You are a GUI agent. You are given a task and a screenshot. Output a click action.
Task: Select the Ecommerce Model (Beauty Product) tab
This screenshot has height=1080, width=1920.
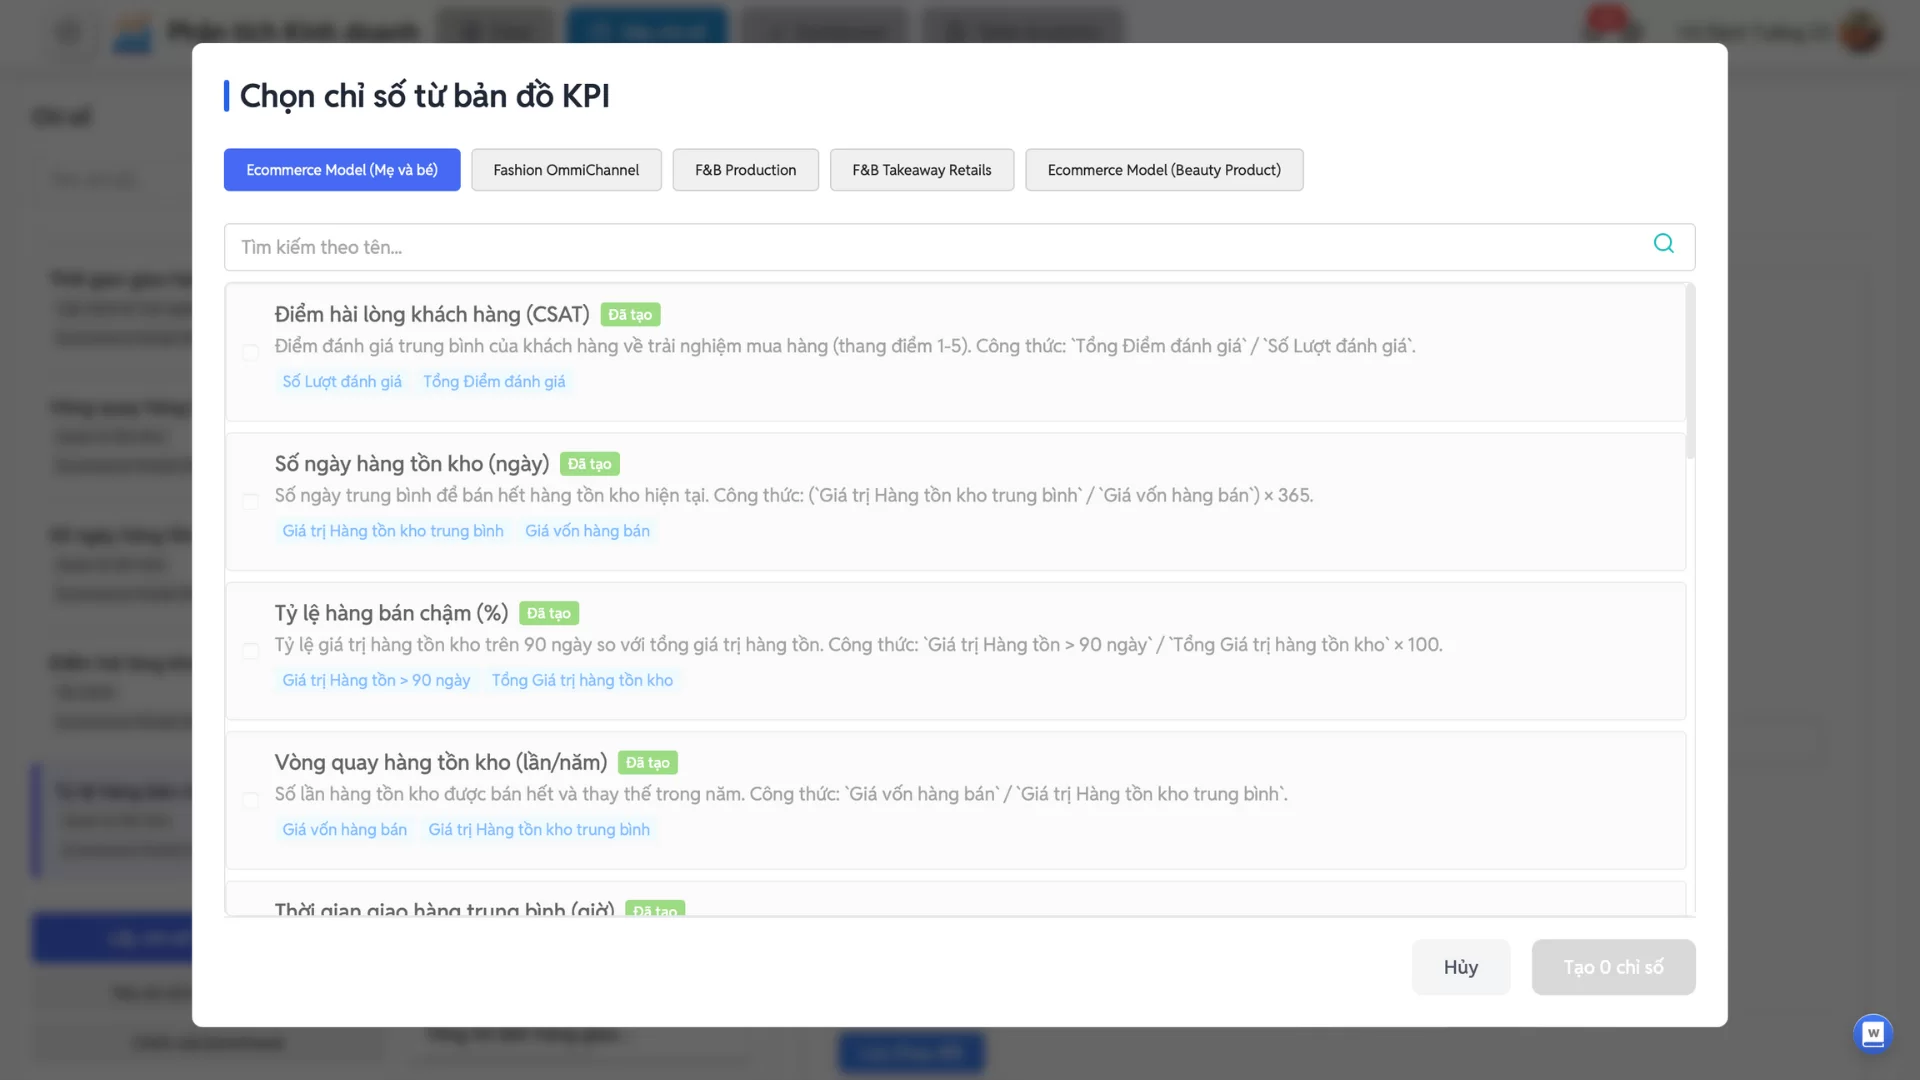click(x=1163, y=170)
